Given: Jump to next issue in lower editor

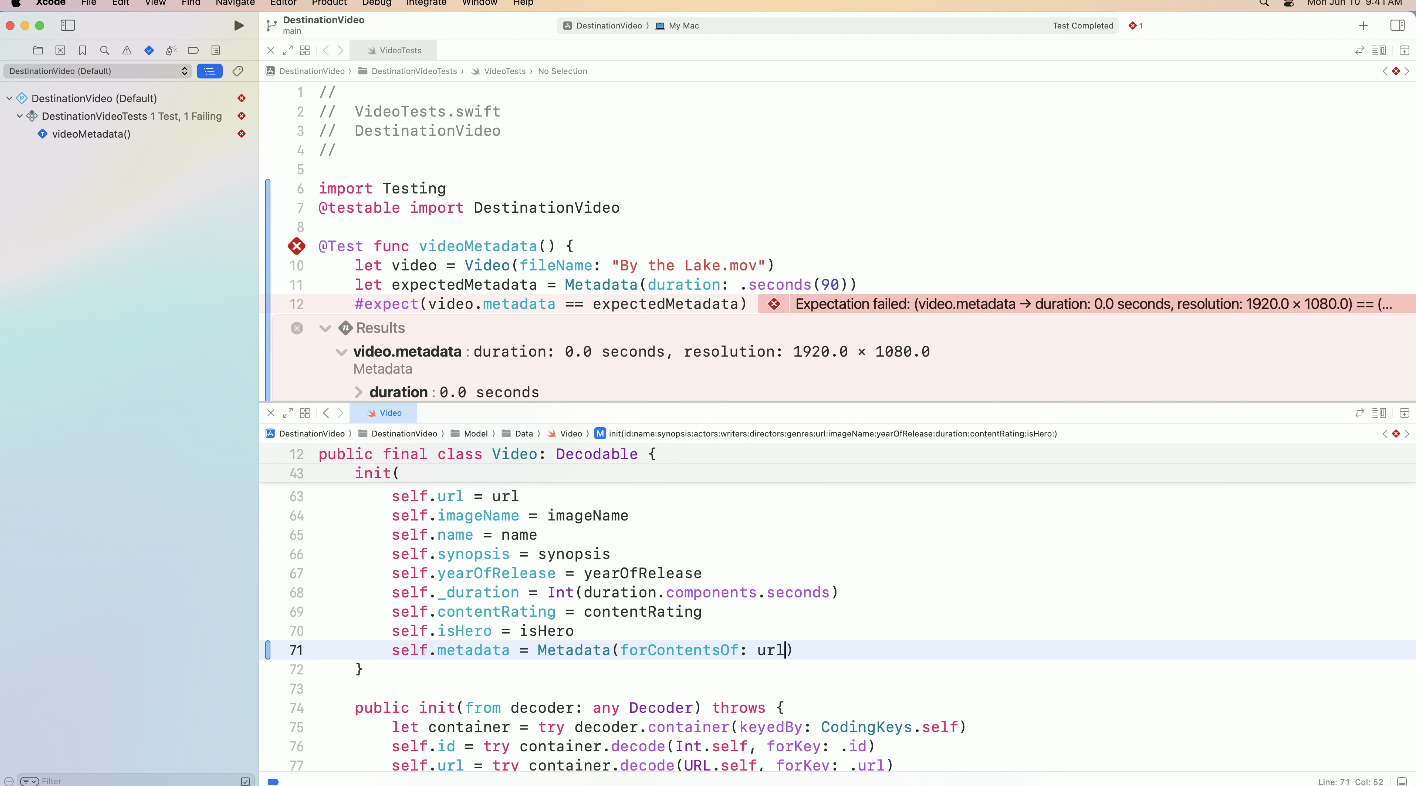Looking at the screenshot, I should pos(1408,434).
